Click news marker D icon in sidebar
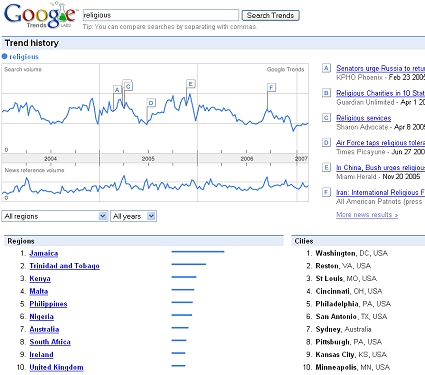Screen dimensions: 425x375 pos(326,143)
